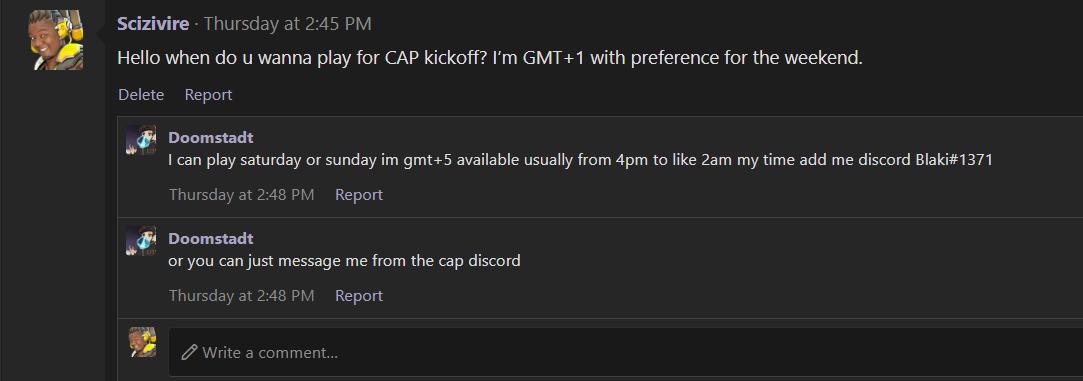Open the Doomstadt username on the cap discord comment
The height and width of the screenshot is (381, 1083).
[211, 239]
